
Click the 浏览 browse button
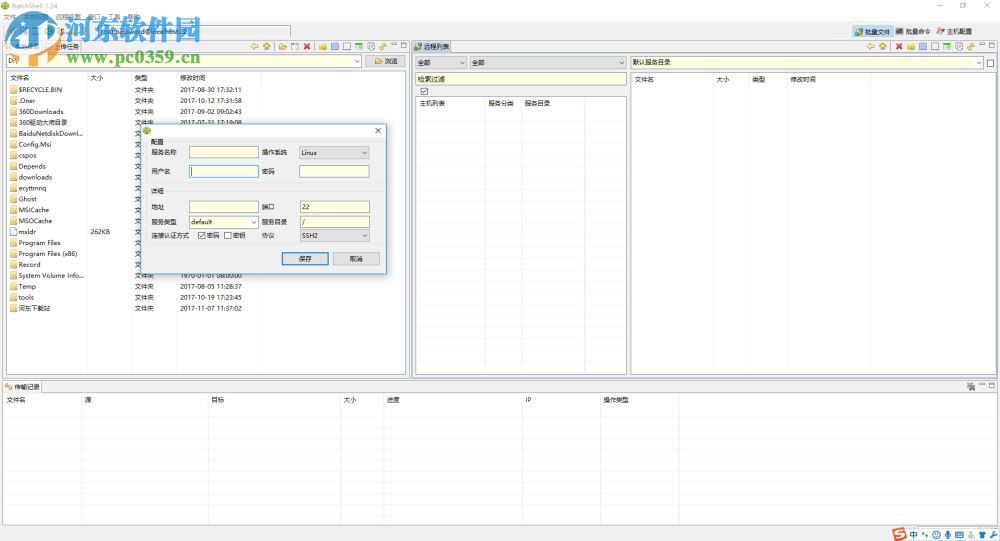pos(385,61)
